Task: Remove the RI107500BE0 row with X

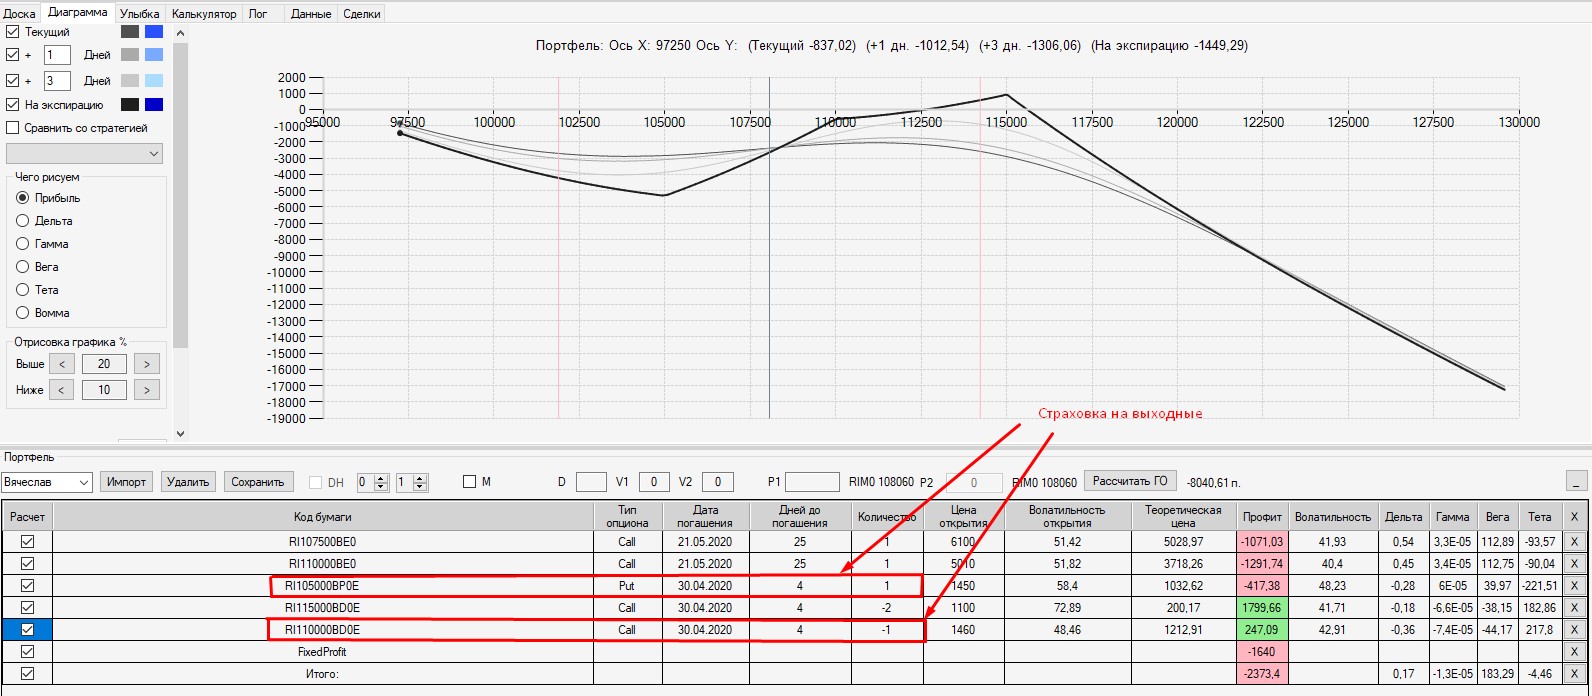Action: tap(1574, 542)
